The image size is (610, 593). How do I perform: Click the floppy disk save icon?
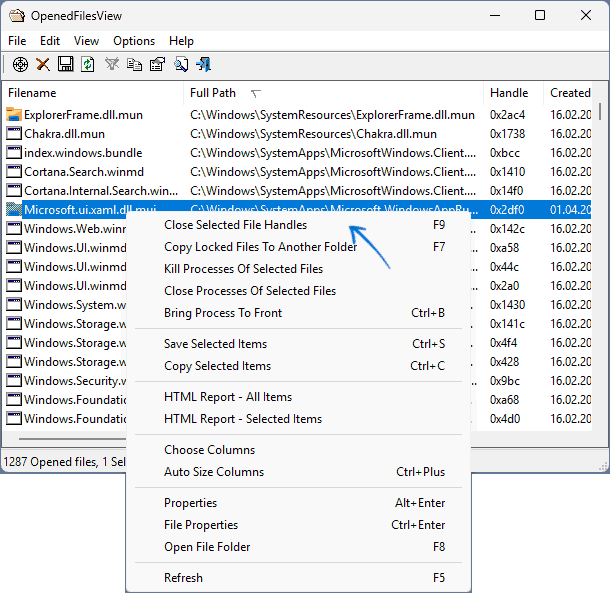pyautogui.click(x=66, y=65)
